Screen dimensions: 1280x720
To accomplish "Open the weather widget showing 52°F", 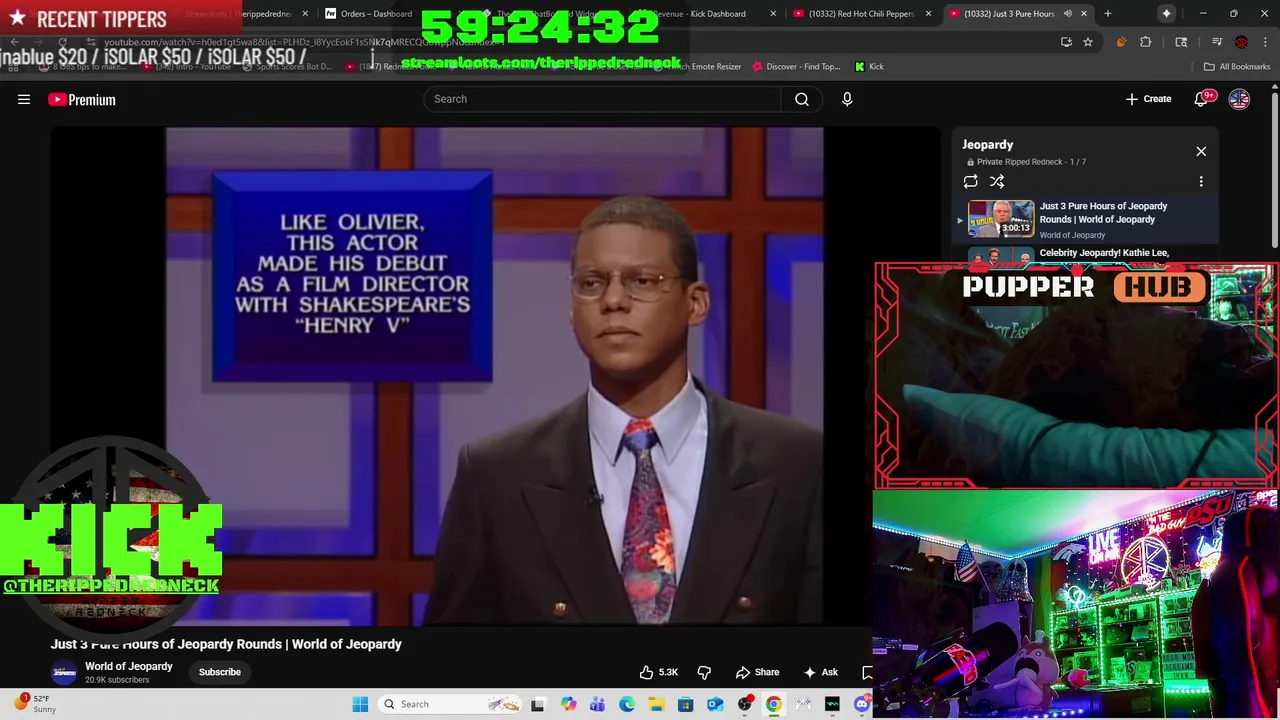I will coord(35,704).
